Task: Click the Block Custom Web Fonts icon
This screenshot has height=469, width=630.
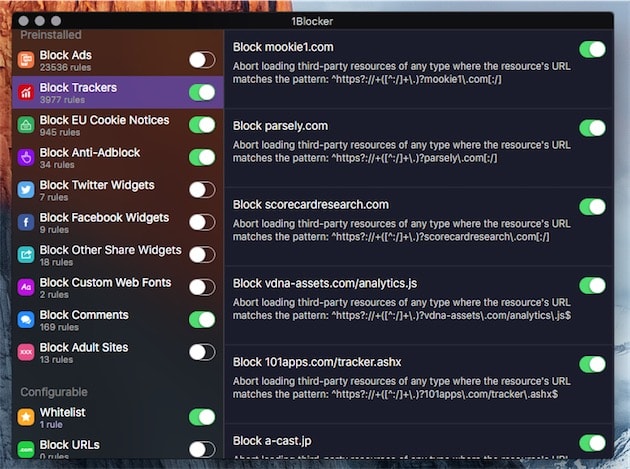Action: click(x=26, y=287)
